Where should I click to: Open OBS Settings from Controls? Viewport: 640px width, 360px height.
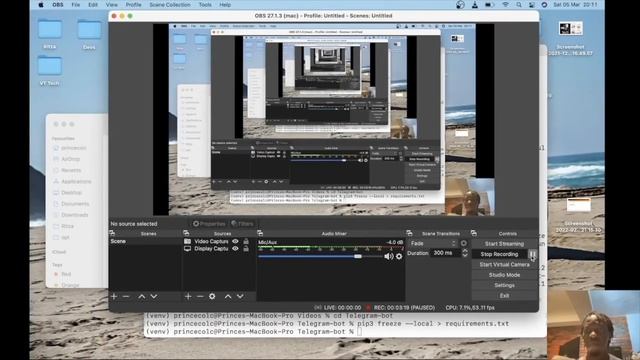(x=504, y=285)
